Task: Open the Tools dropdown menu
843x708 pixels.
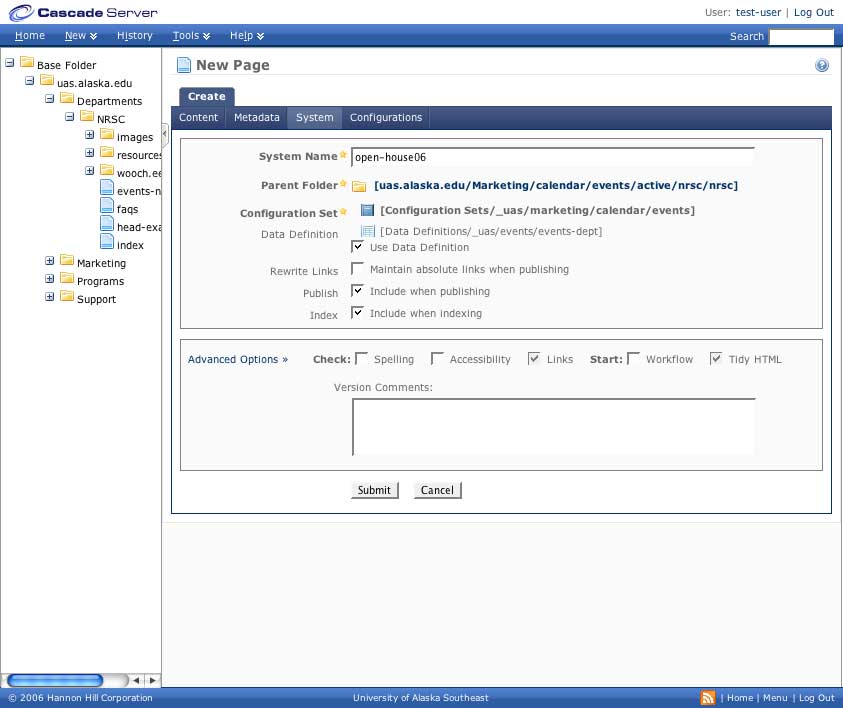Action: [x=190, y=36]
